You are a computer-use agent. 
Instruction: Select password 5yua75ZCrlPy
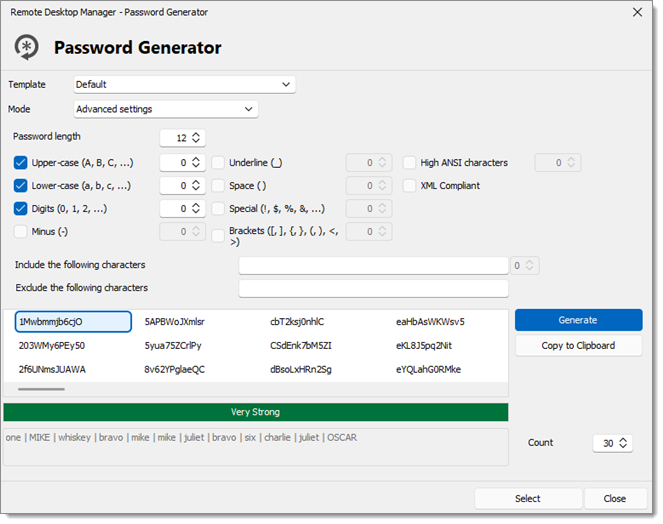click(x=173, y=346)
